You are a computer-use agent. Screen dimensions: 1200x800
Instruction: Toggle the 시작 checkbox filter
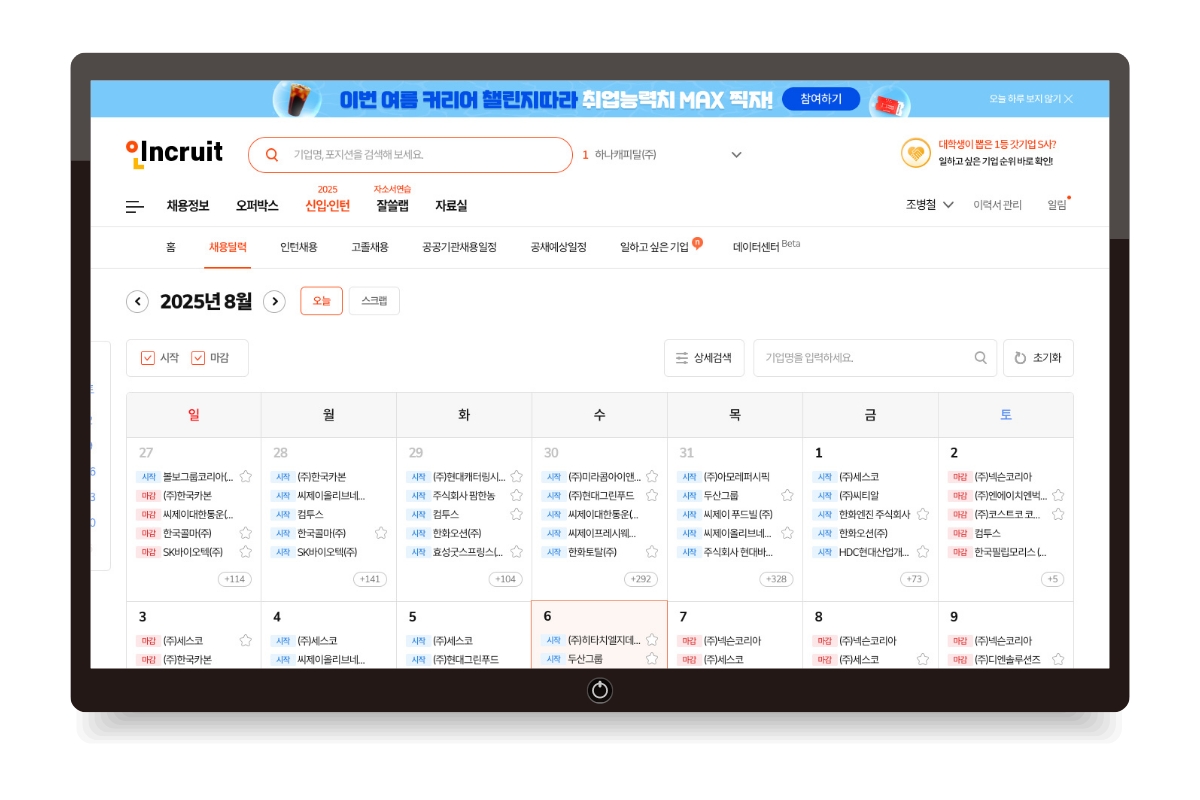(148, 358)
